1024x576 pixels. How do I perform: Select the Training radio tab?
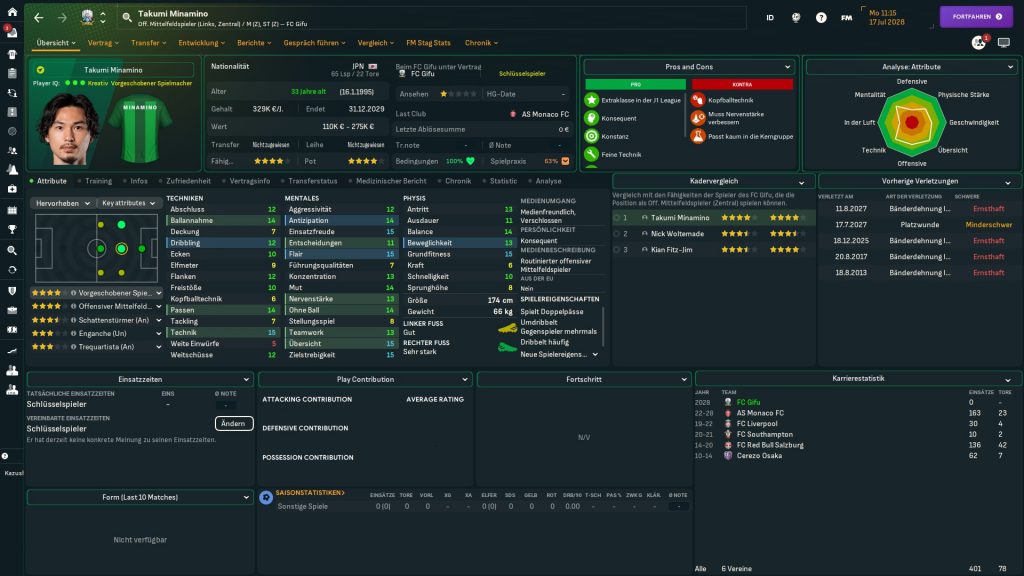tap(98, 181)
